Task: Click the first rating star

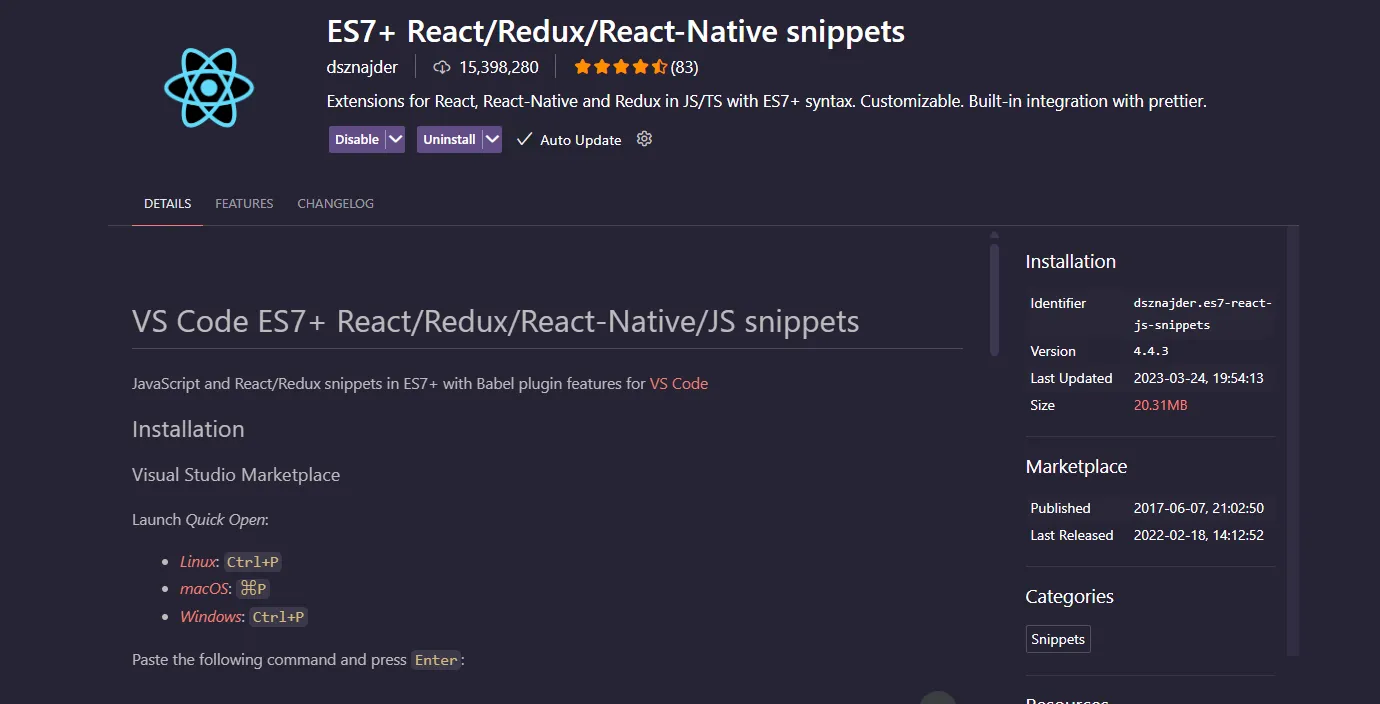Action: (x=581, y=66)
